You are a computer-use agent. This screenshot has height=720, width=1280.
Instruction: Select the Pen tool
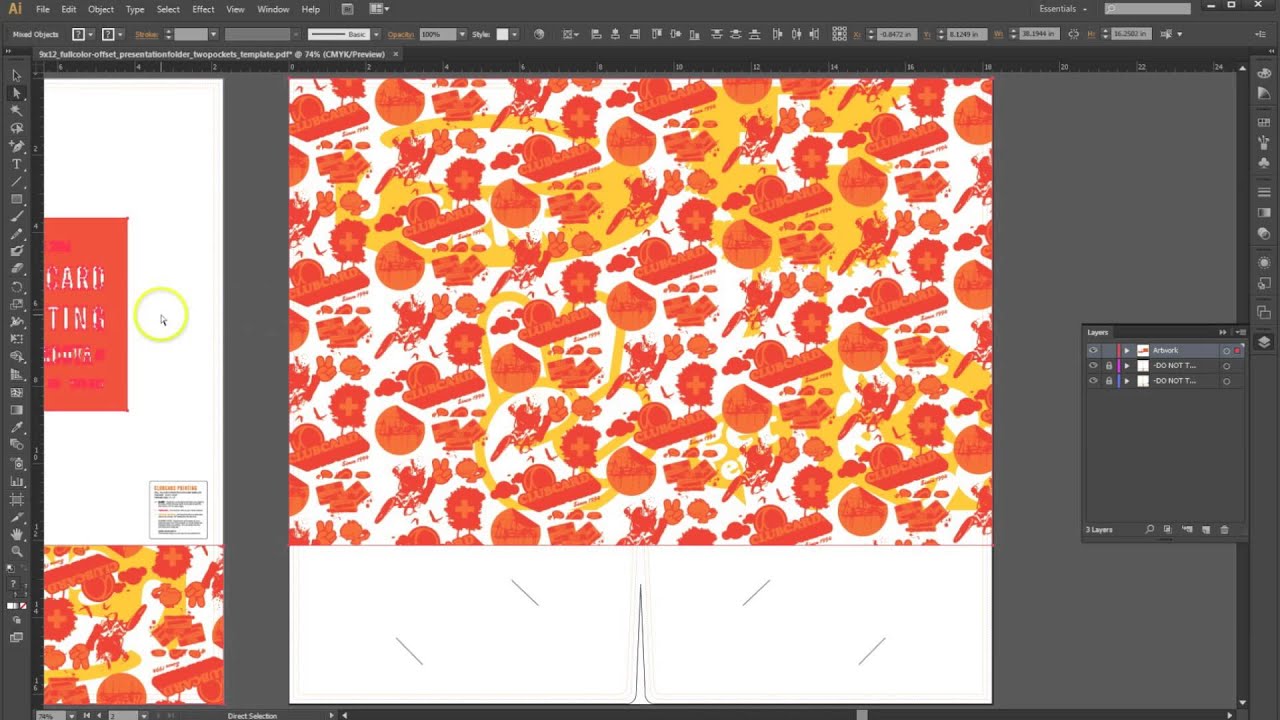16,146
